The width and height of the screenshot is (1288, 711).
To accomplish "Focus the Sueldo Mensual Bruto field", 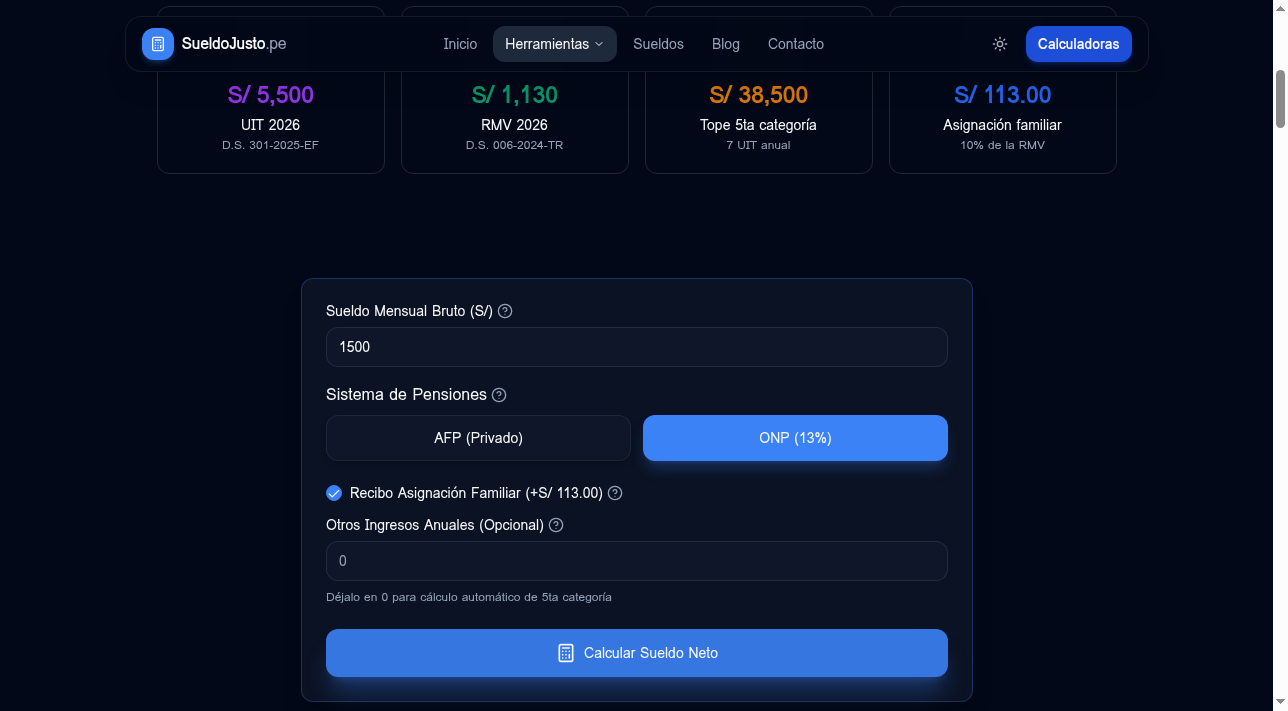I will 637,347.
